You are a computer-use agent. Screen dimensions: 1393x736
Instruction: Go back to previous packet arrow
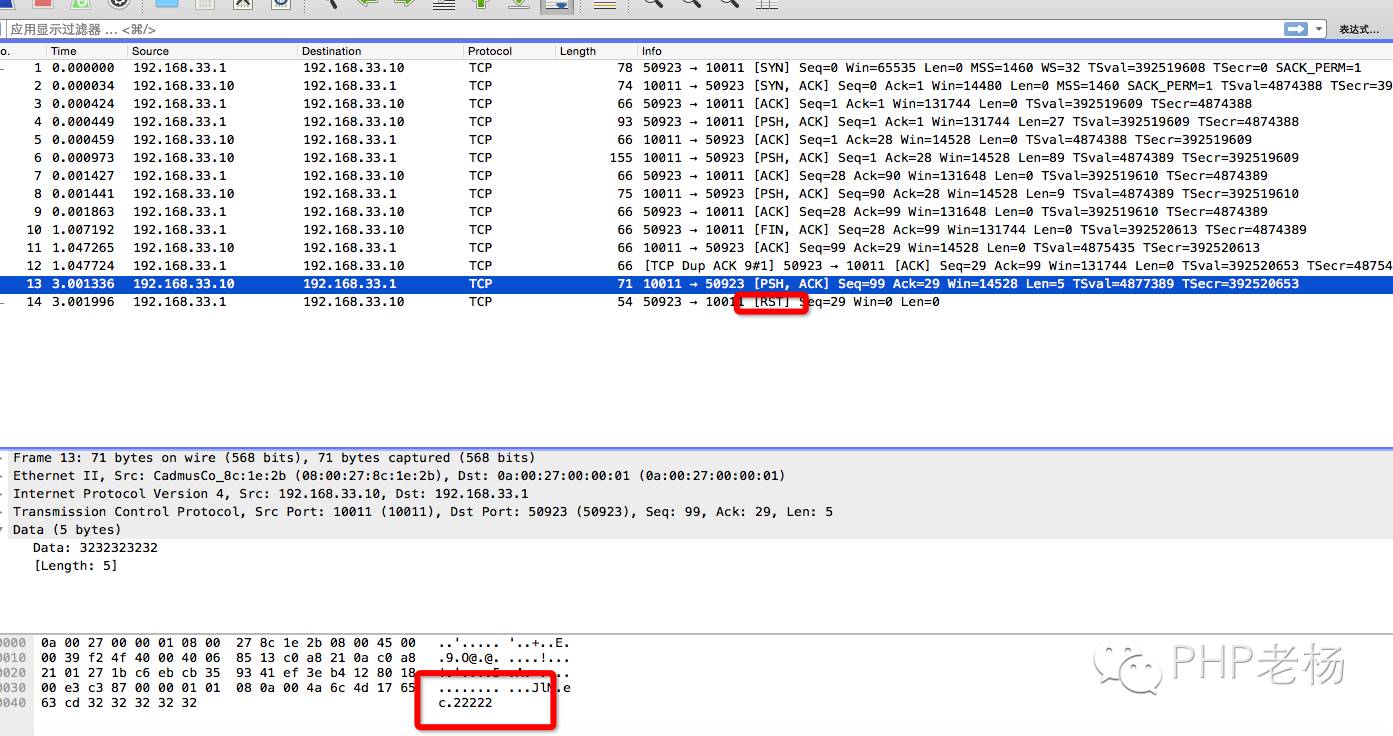click(367, 3)
